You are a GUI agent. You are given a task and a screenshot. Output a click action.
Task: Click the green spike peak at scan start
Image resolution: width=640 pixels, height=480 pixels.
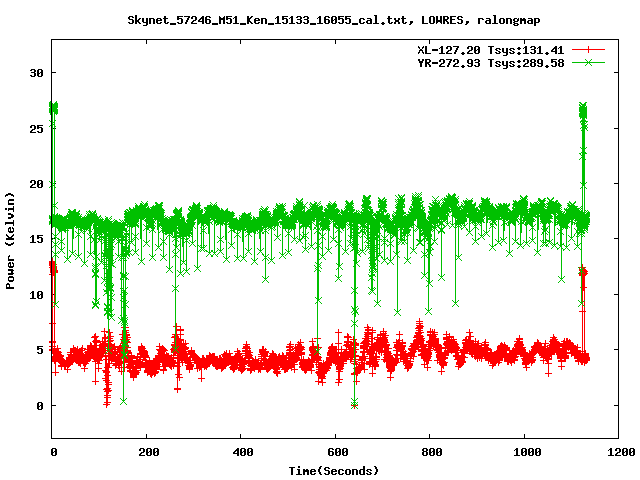pos(54,106)
